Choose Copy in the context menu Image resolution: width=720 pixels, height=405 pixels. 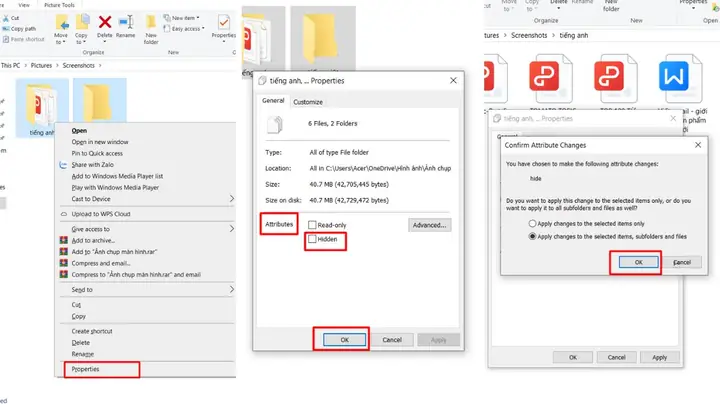pyautogui.click(x=79, y=316)
